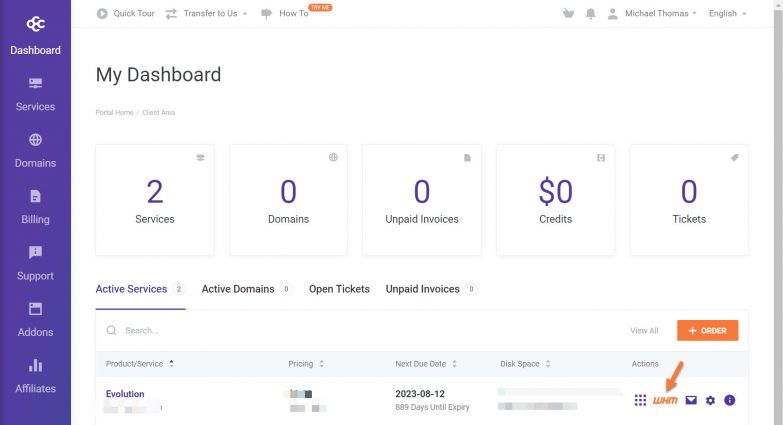Go to Affiliates in the sidebar
Image resolution: width=783 pixels, height=425 pixels.
click(x=35, y=376)
